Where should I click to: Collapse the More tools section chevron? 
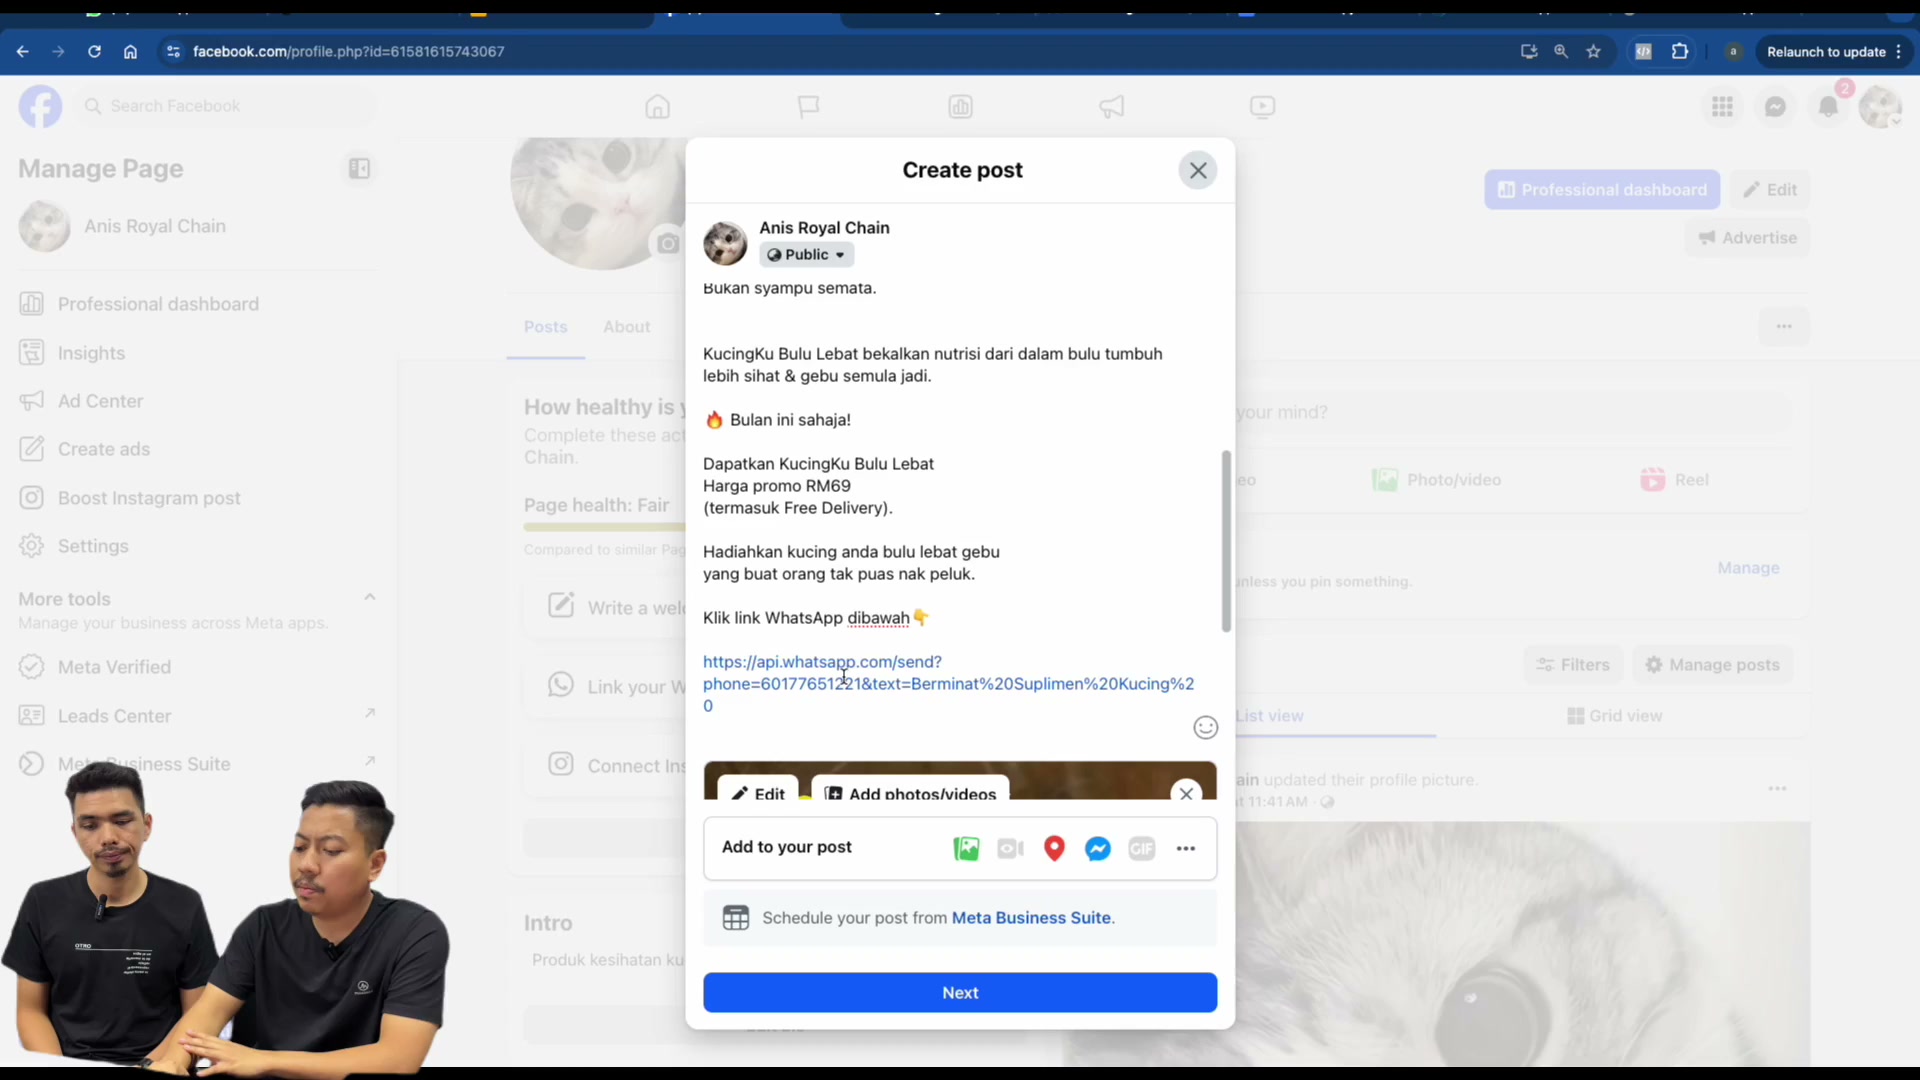(x=370, y=597)
